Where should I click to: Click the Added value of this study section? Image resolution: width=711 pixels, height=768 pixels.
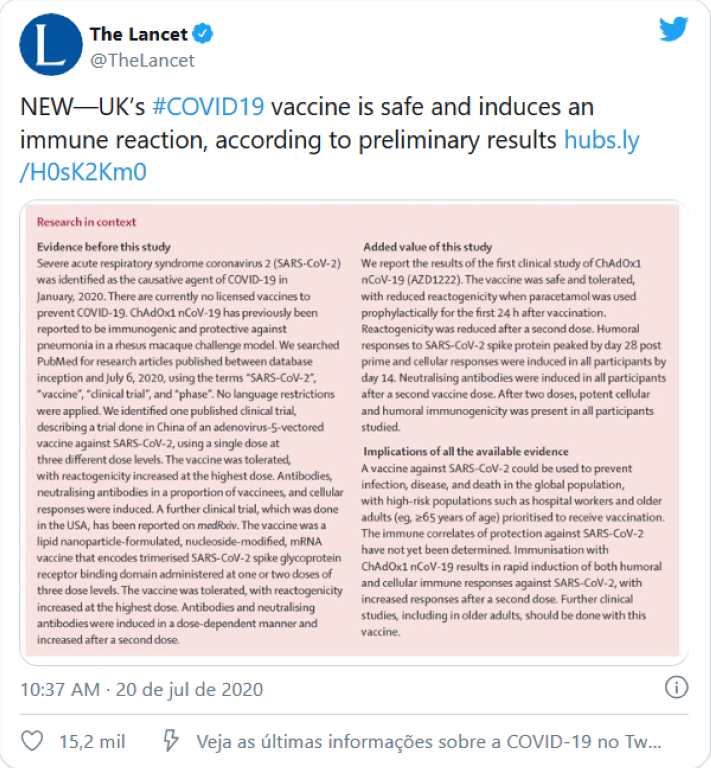(x=427, y=247)
